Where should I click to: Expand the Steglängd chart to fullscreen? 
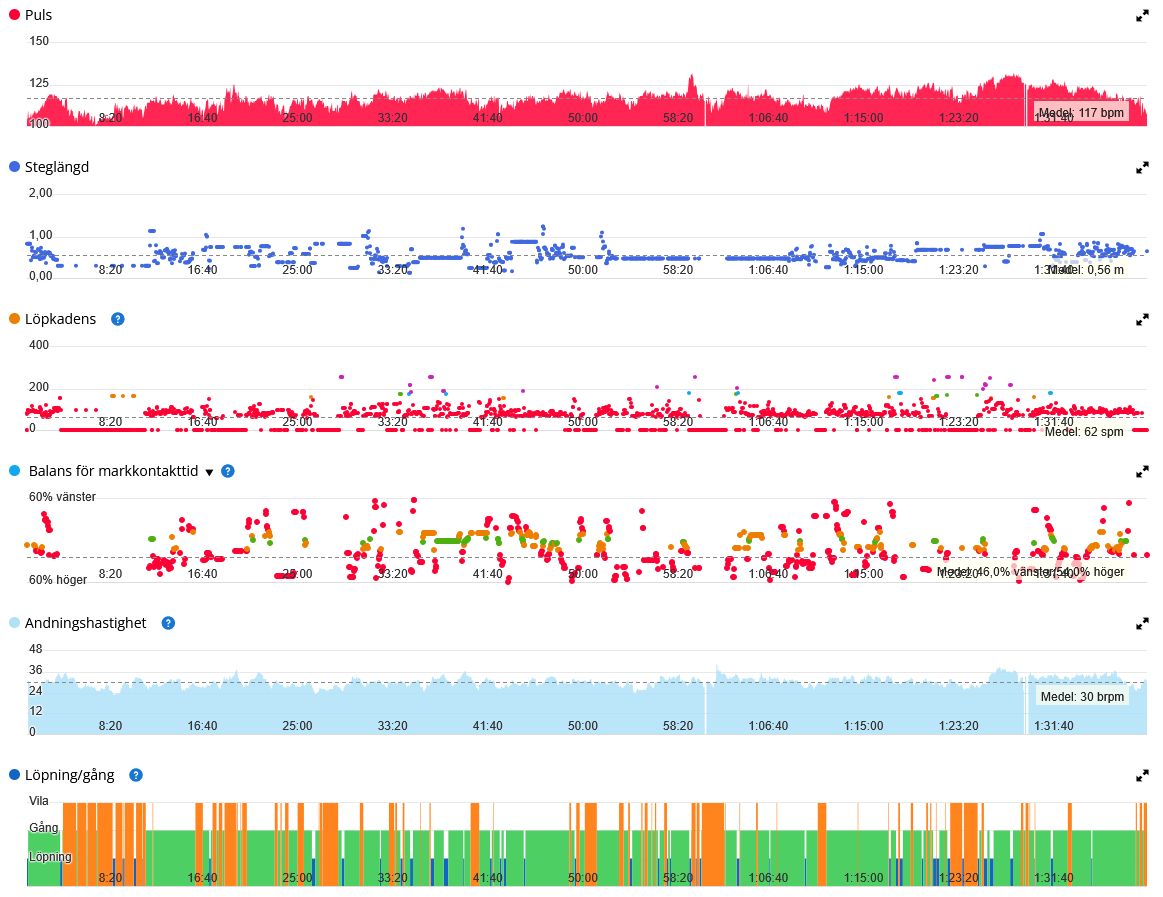pyautogui.click(x=1142, y=168)
